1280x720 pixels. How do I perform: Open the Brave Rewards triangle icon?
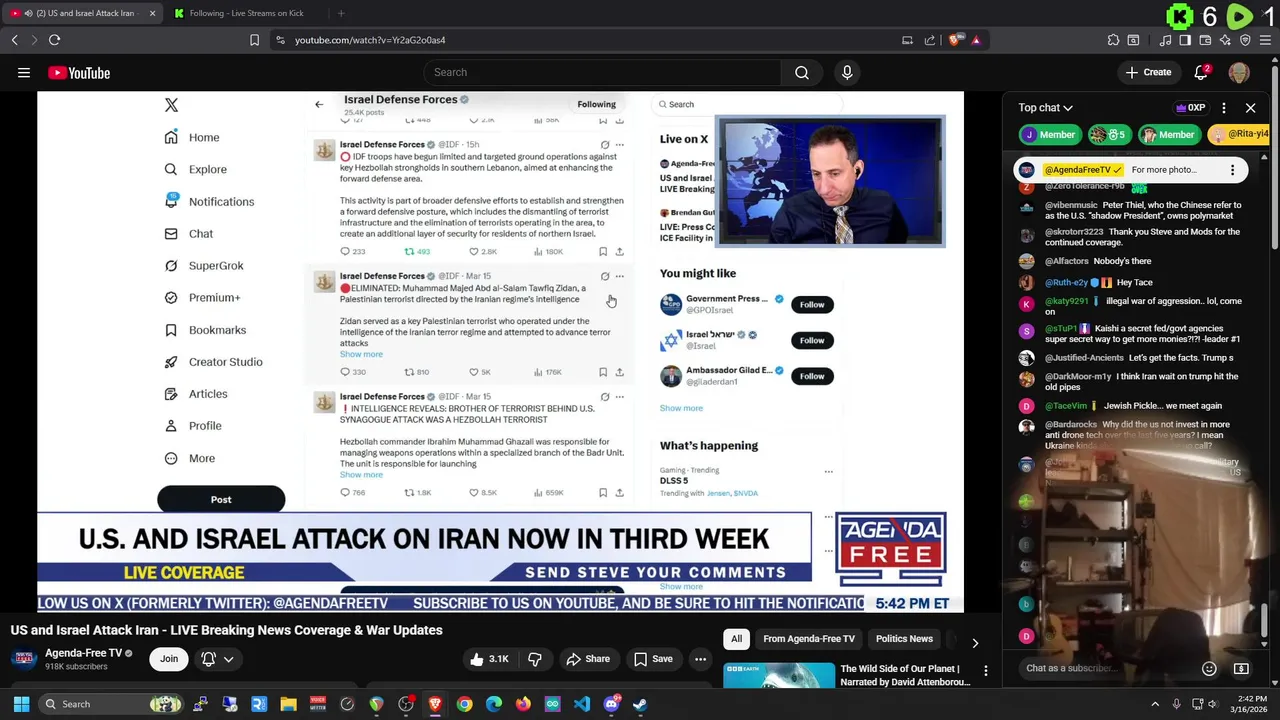[x=976, y=40]
